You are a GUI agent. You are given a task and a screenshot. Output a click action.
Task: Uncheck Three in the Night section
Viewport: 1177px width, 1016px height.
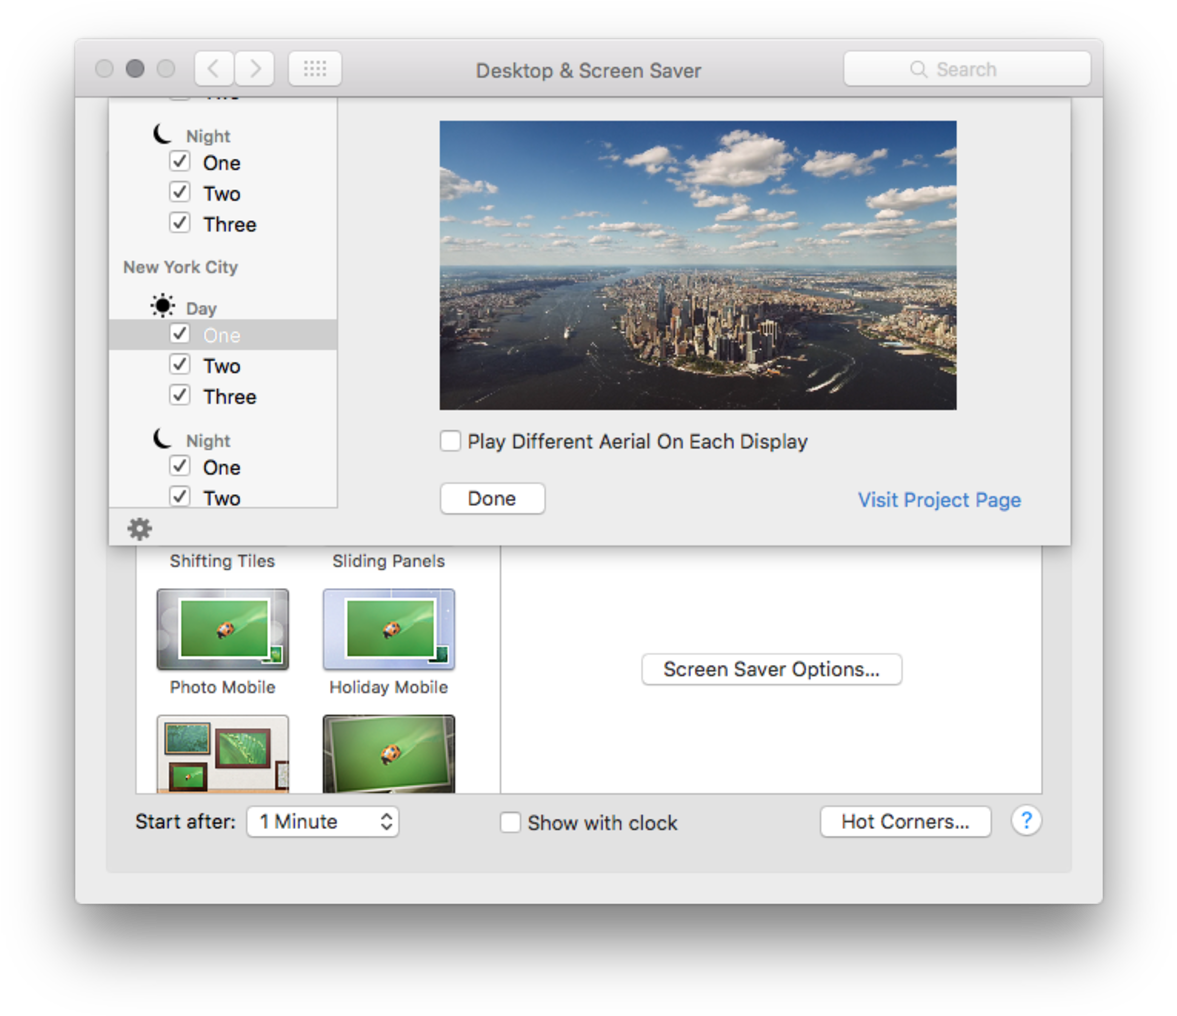179,222
